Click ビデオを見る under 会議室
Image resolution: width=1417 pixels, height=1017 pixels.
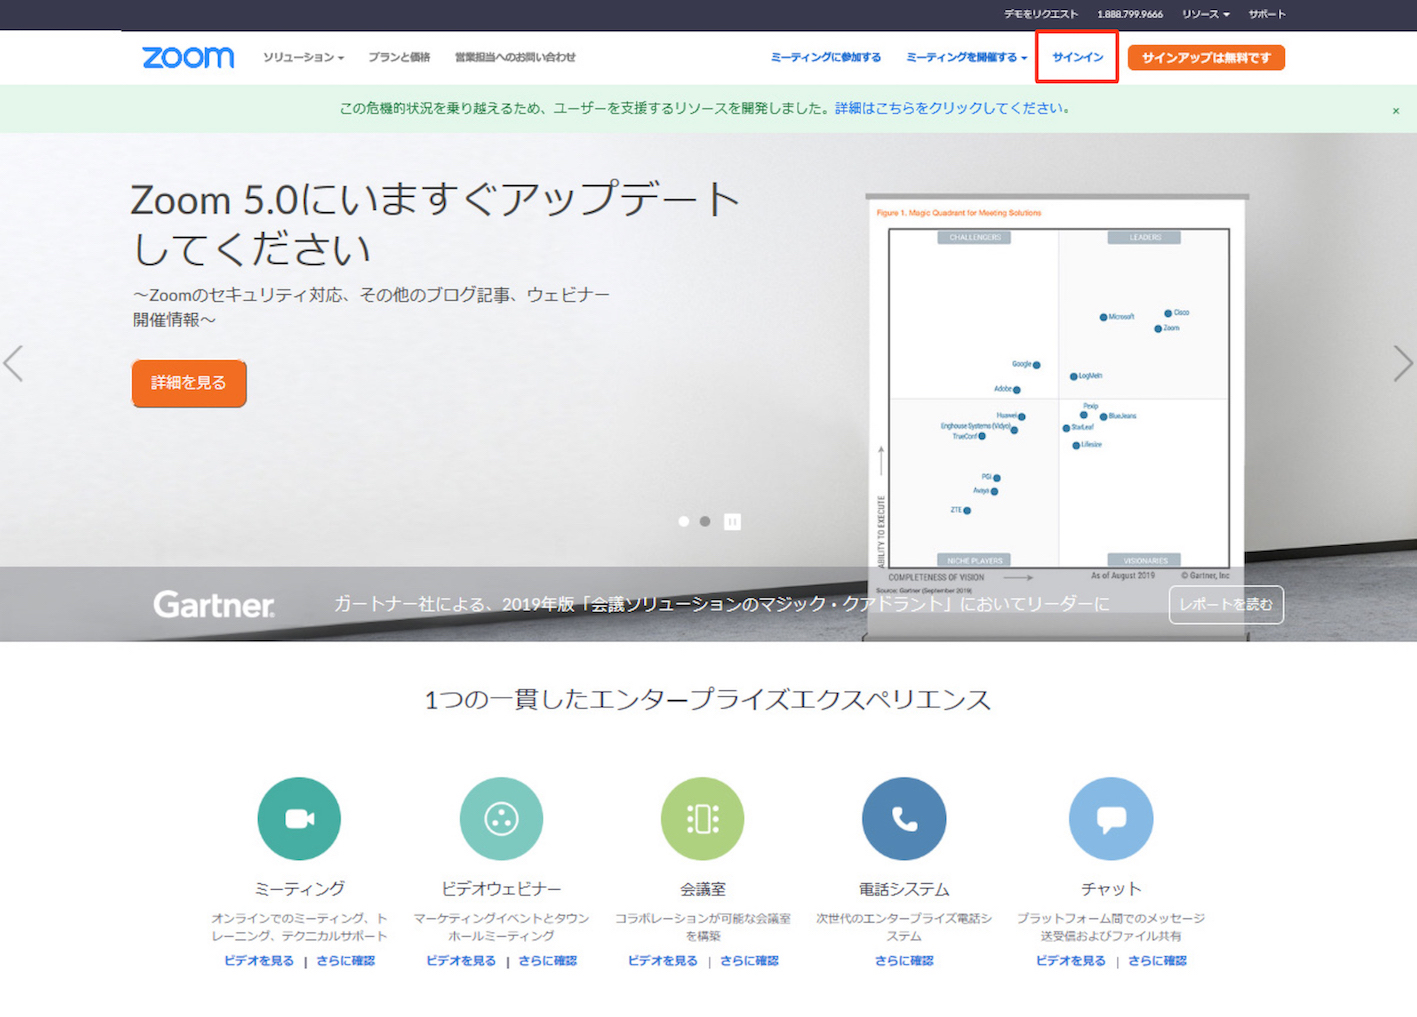[663, 960]
